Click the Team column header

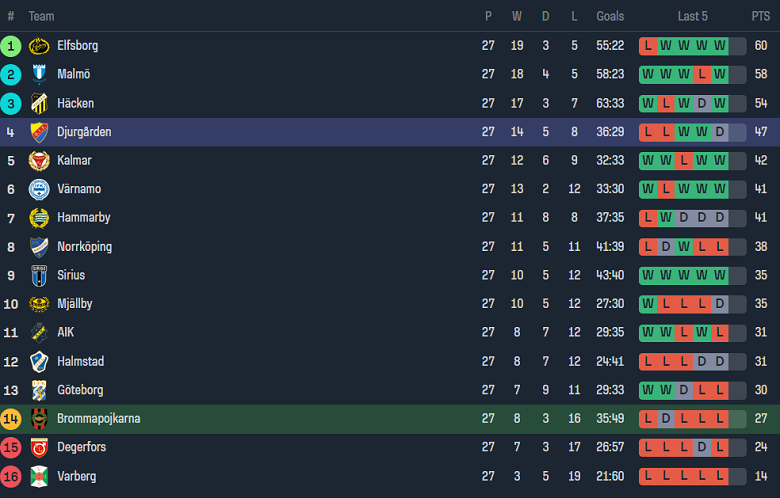pyautogui.click(x=41, y=16)
